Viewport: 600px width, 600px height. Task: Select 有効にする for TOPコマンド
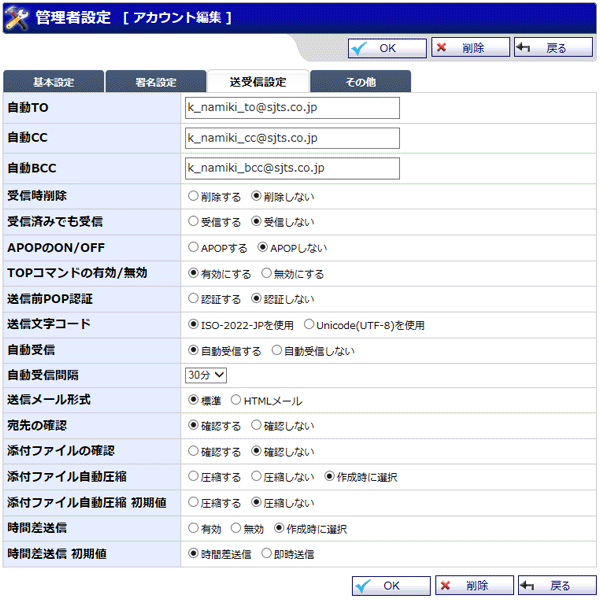pos(193,273)
